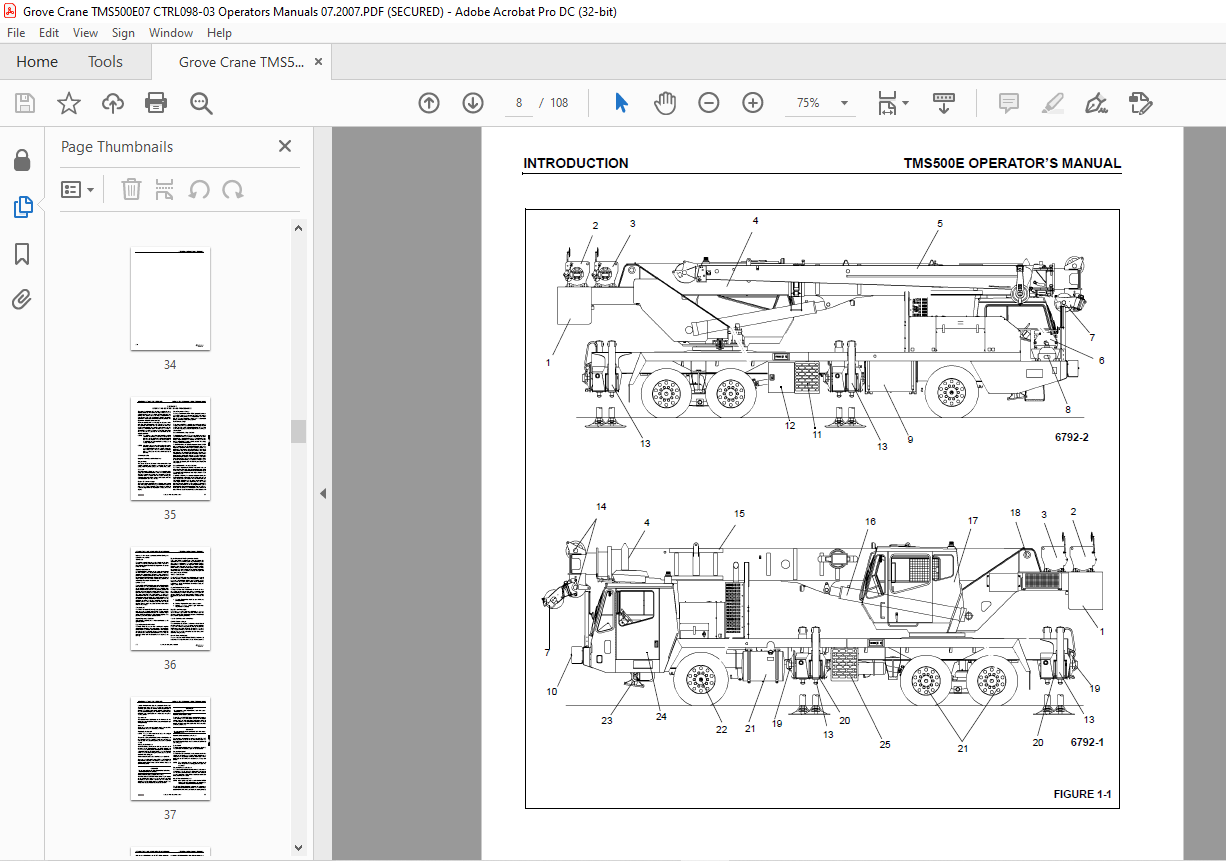This screenshot has width=1226, height=861.
Task: Collapse the navigation pane arrow
Action: [x=323, y=493]
